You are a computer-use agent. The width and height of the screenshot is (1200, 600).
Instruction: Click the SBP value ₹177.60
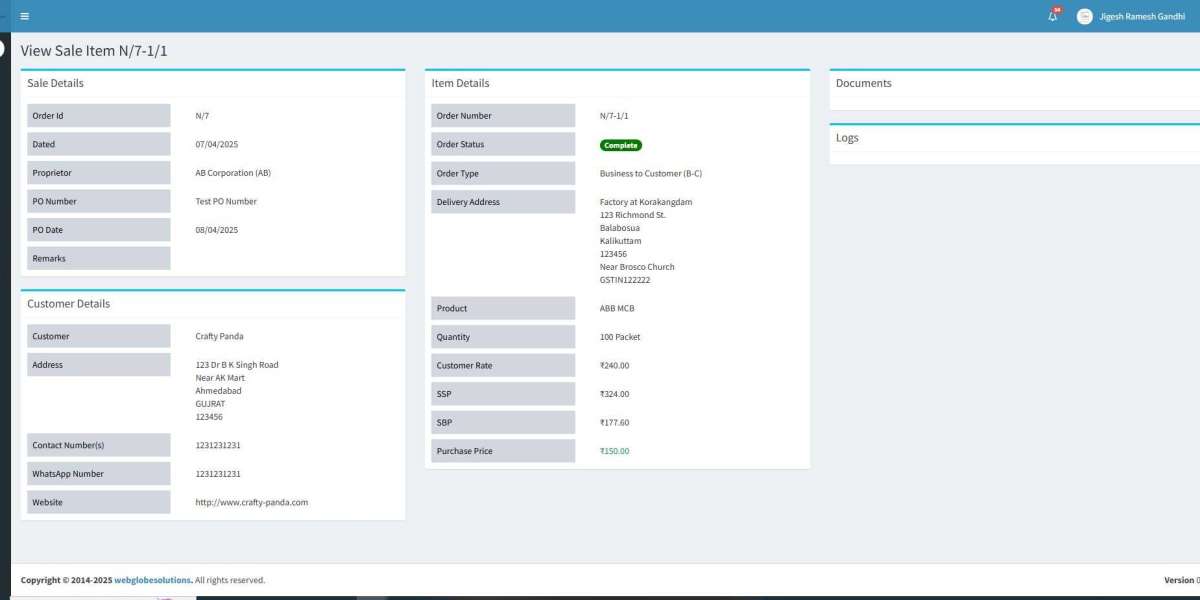point(614,422)
